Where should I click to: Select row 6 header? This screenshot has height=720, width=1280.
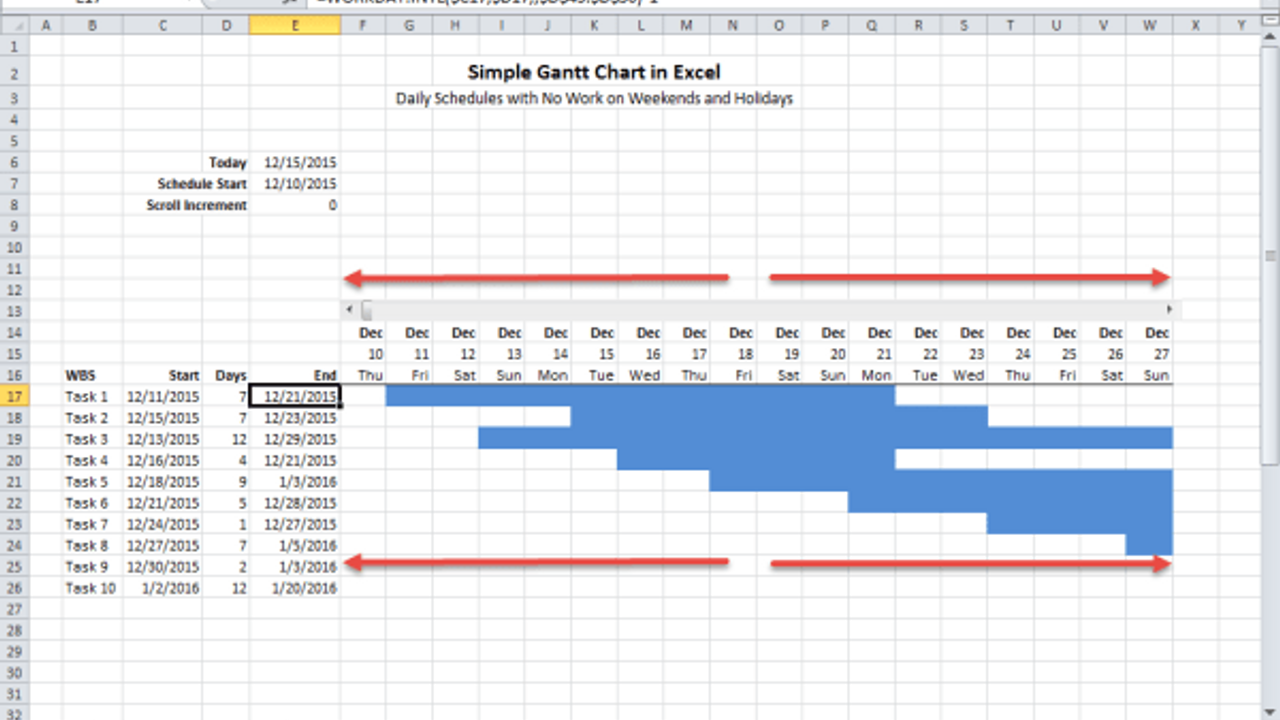pyautogui.click(x=15, y=162)
